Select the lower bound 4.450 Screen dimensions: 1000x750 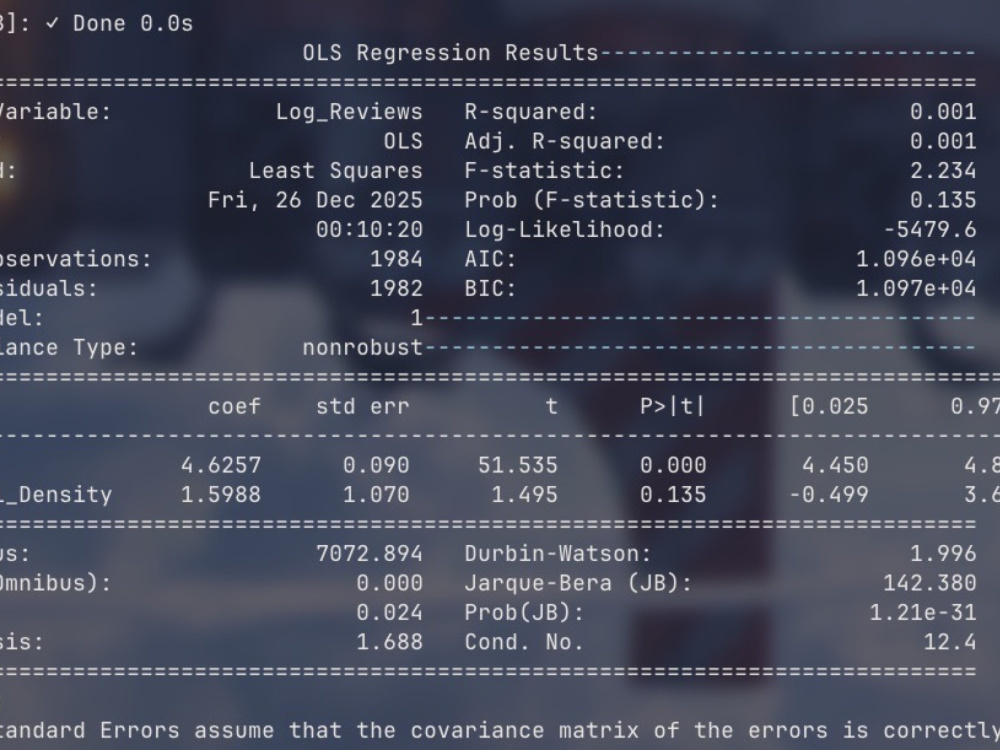[835, 465]
